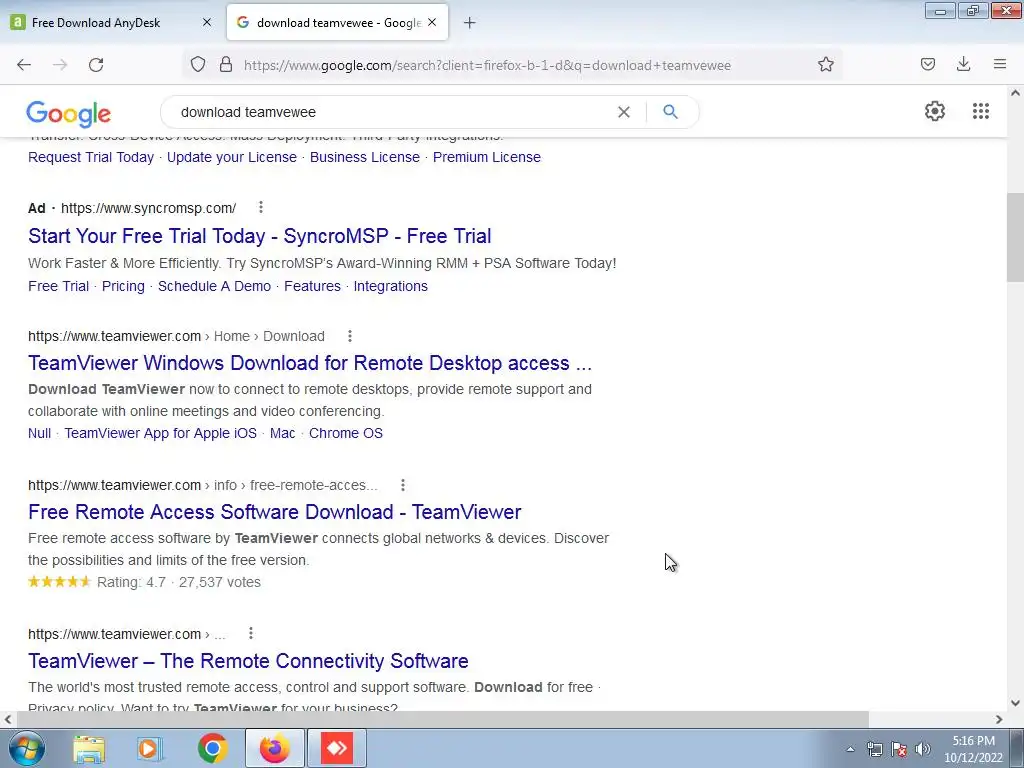Open SyncroMSP Free Trial ad headline
The image size is (1024, 768).
pyautogui.click(x=260, y=236)
